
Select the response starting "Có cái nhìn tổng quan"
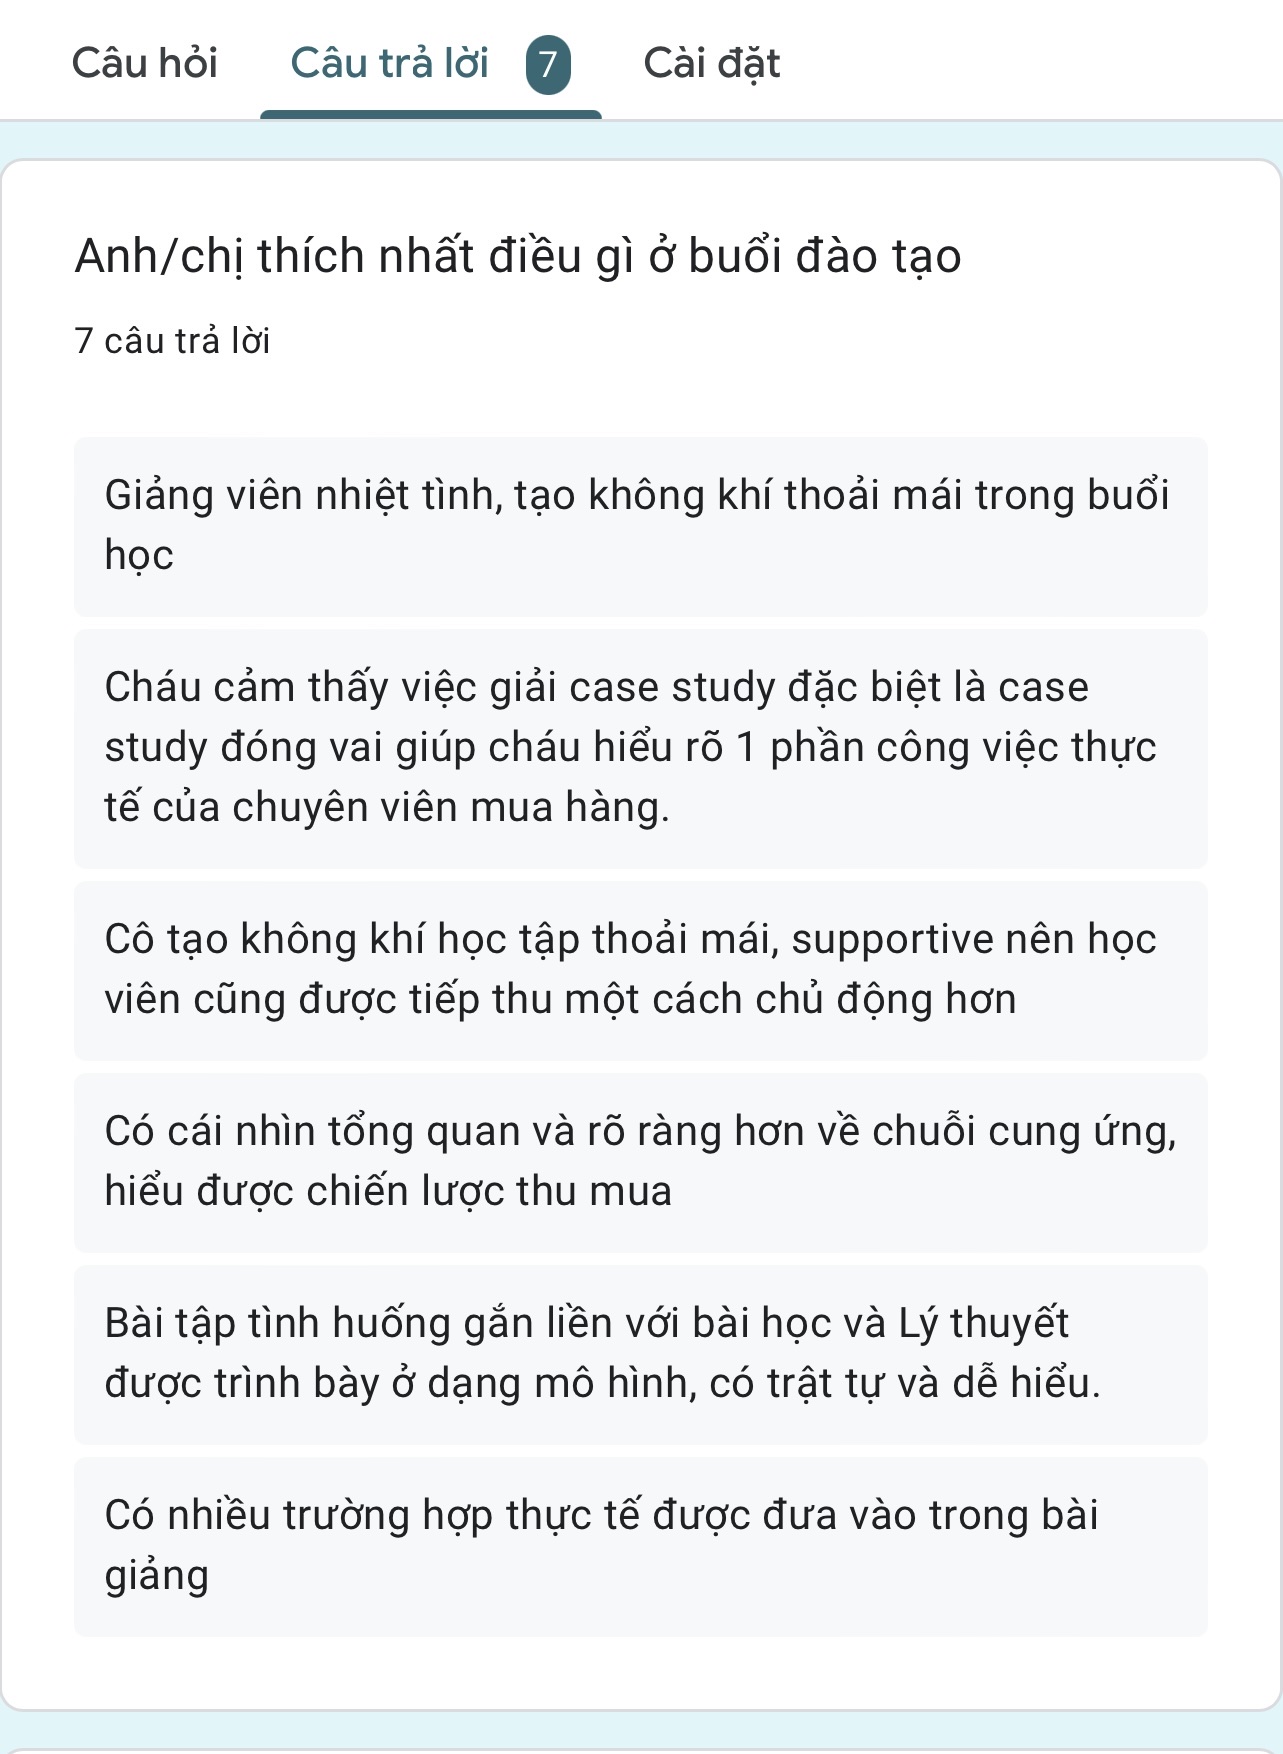coord(640,1162)
